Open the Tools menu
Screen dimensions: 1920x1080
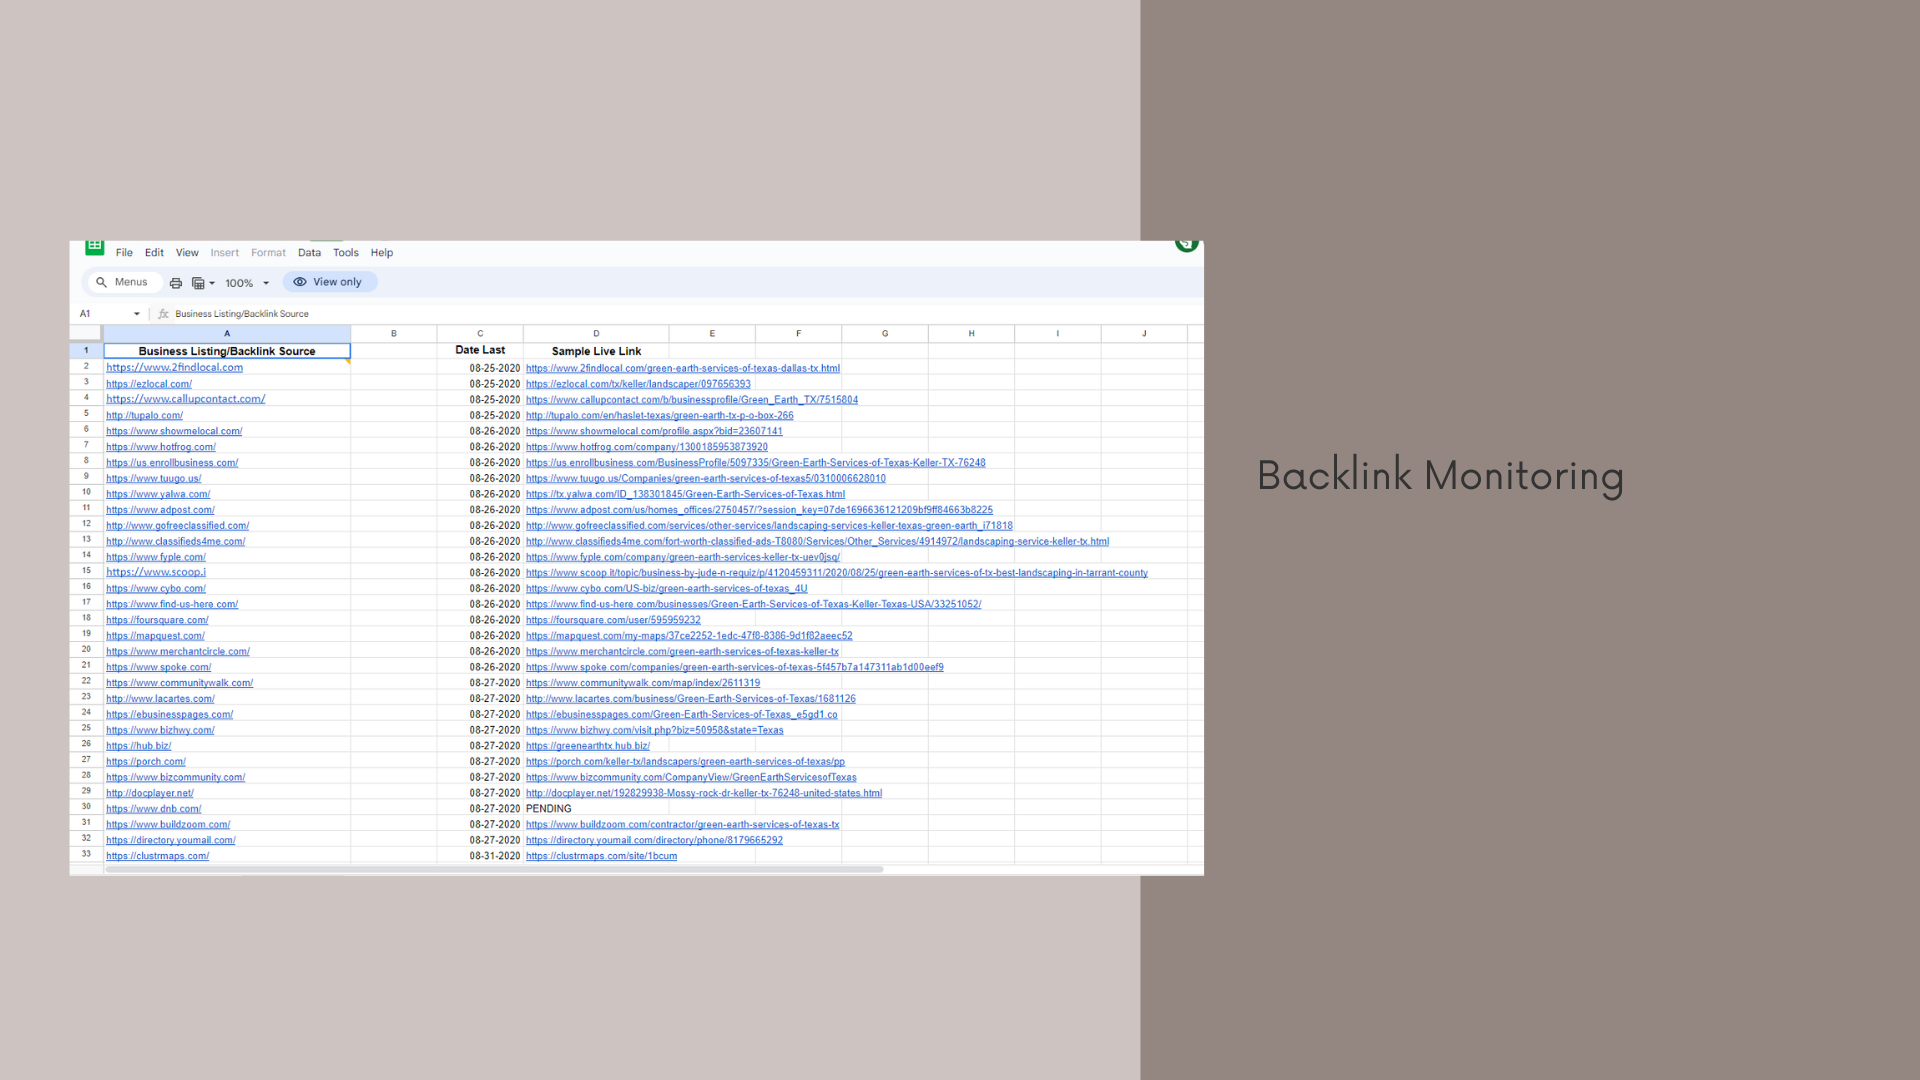tap(346, 253)
